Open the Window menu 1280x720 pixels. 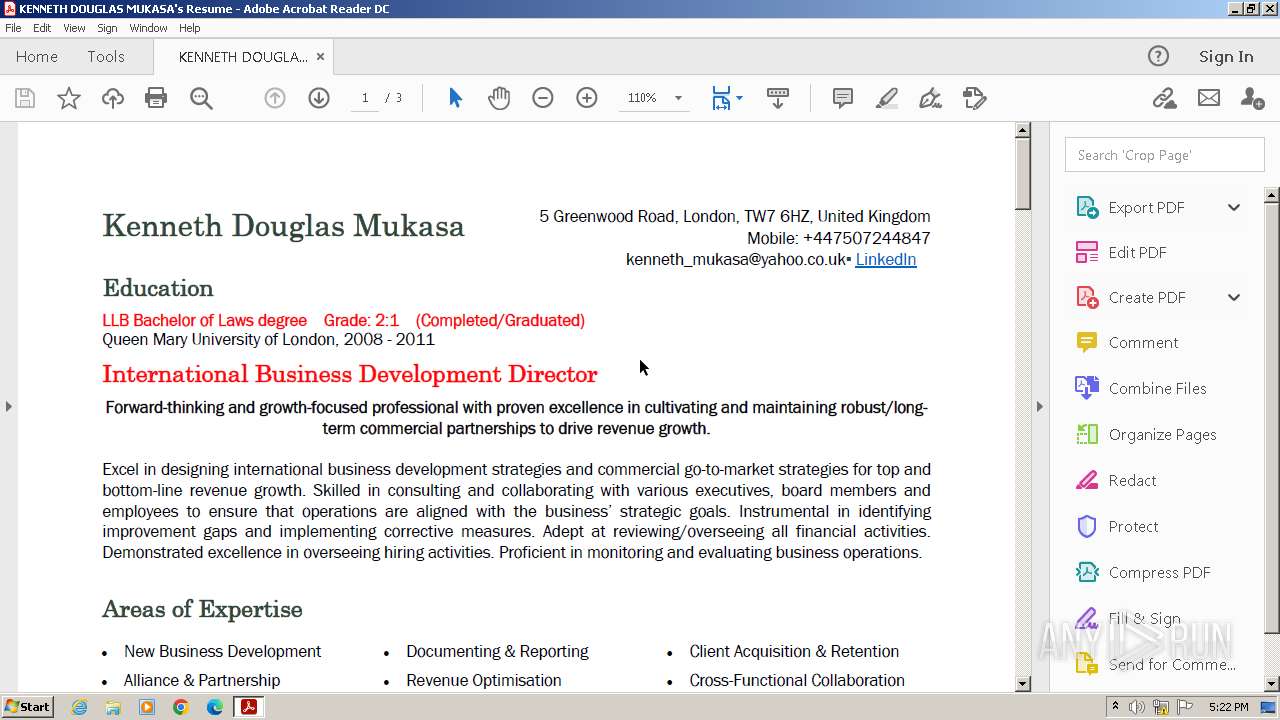pos(148,28)
